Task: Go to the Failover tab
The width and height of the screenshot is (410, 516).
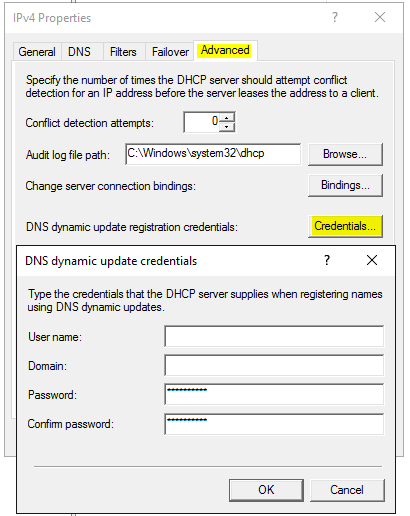Action: point(170,52)
